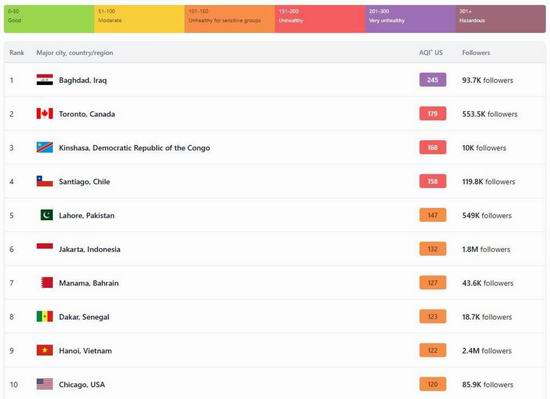This screenshot has height=399, width=550.
Task: Click the Followers column header
Action: pos(476,53)
